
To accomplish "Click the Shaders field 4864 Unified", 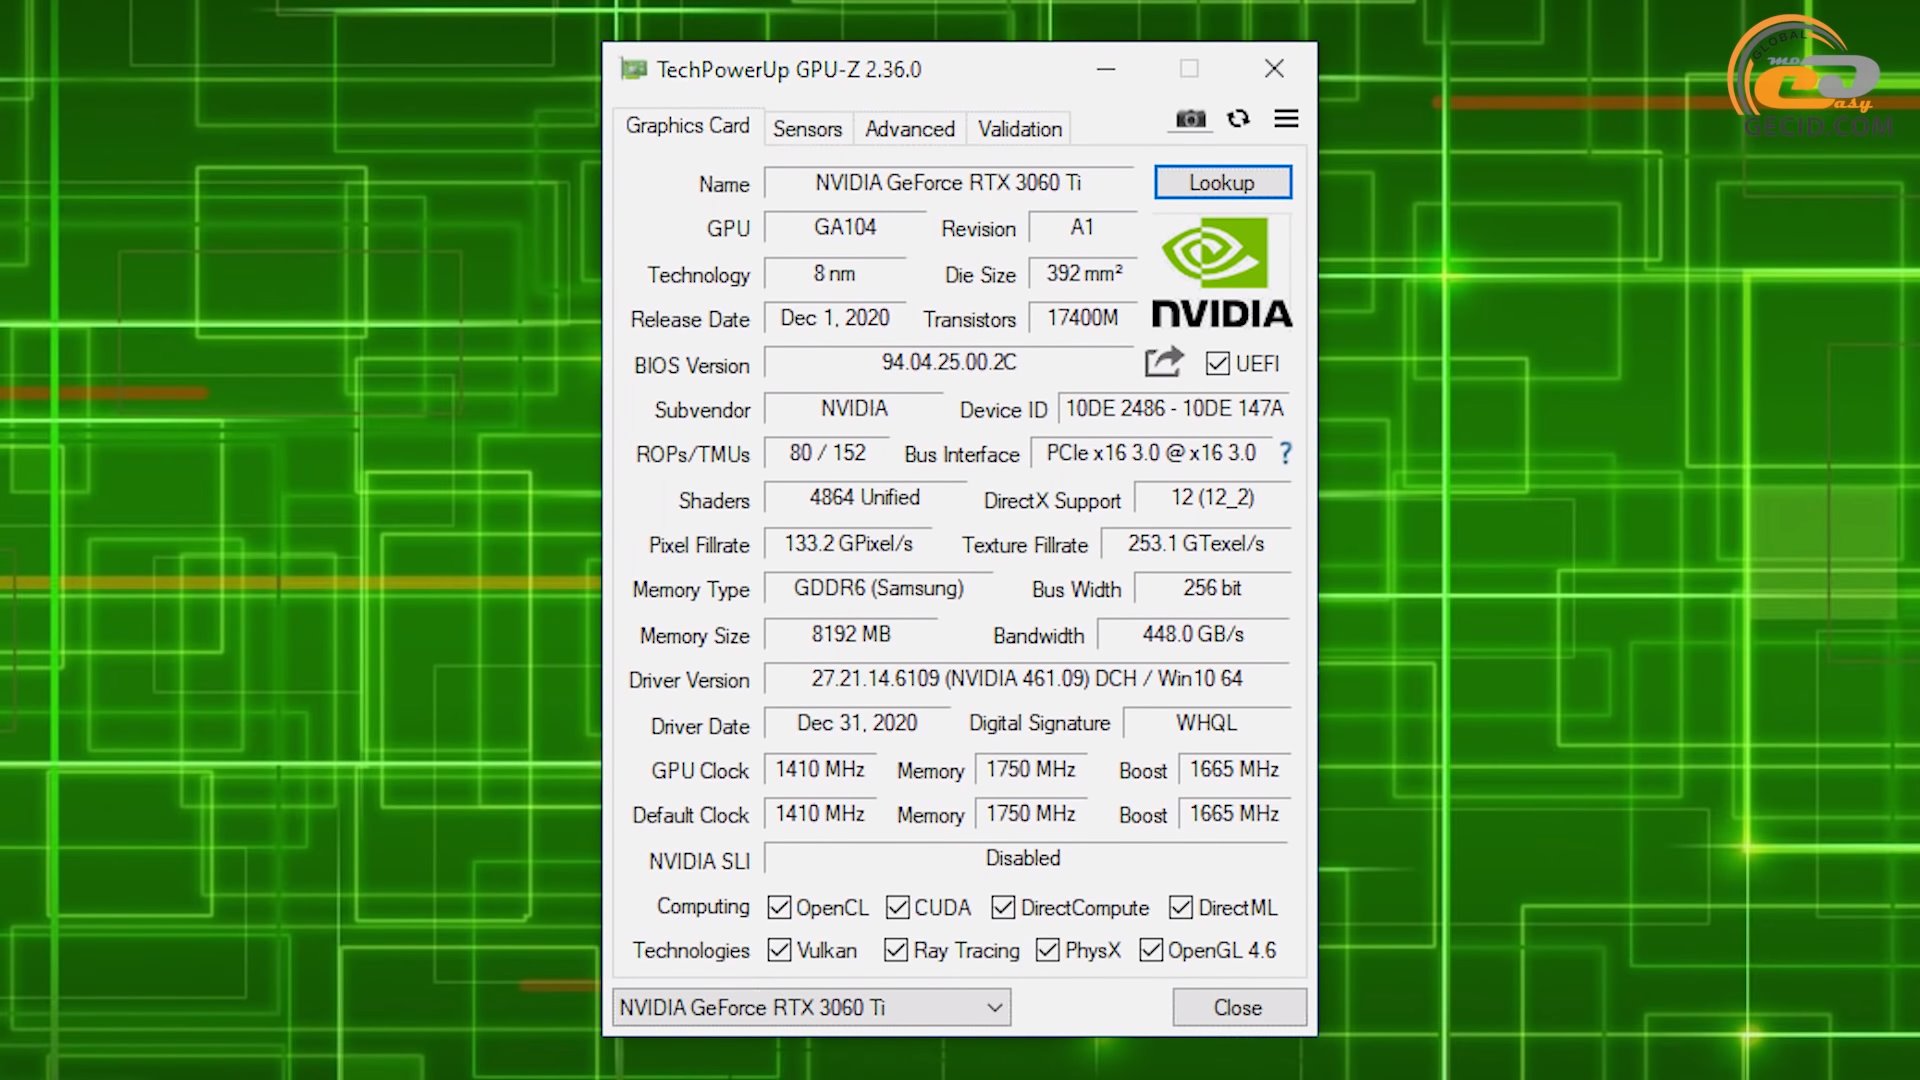I will click(864, 498).
